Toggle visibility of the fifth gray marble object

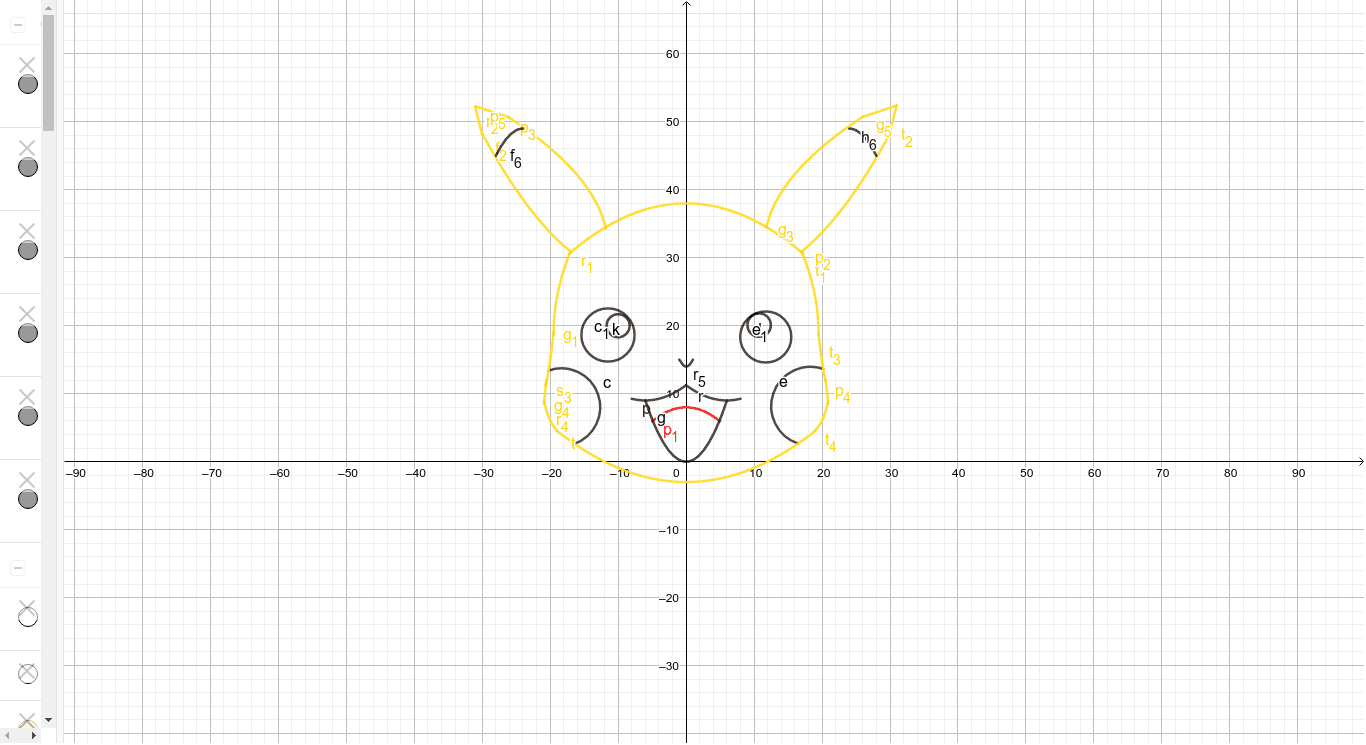pyautogui.click(x=28, y=416)
